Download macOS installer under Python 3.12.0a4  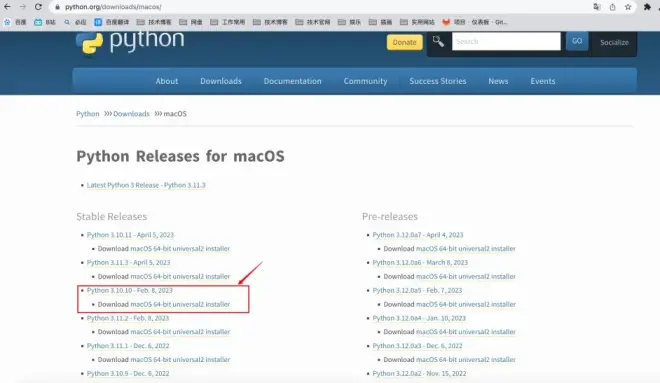(x=466, y=332)
